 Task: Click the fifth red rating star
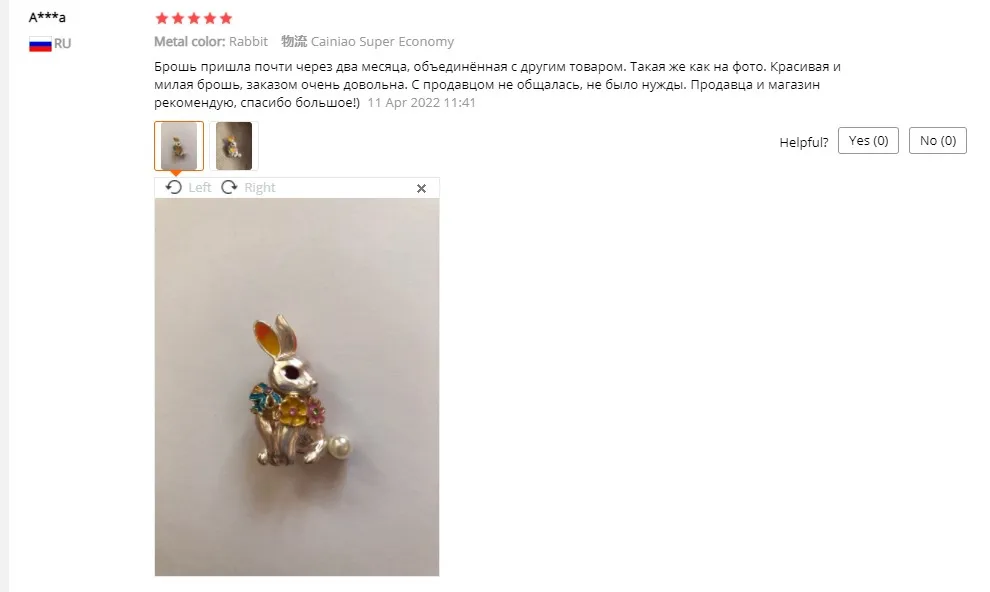[226, 18]
